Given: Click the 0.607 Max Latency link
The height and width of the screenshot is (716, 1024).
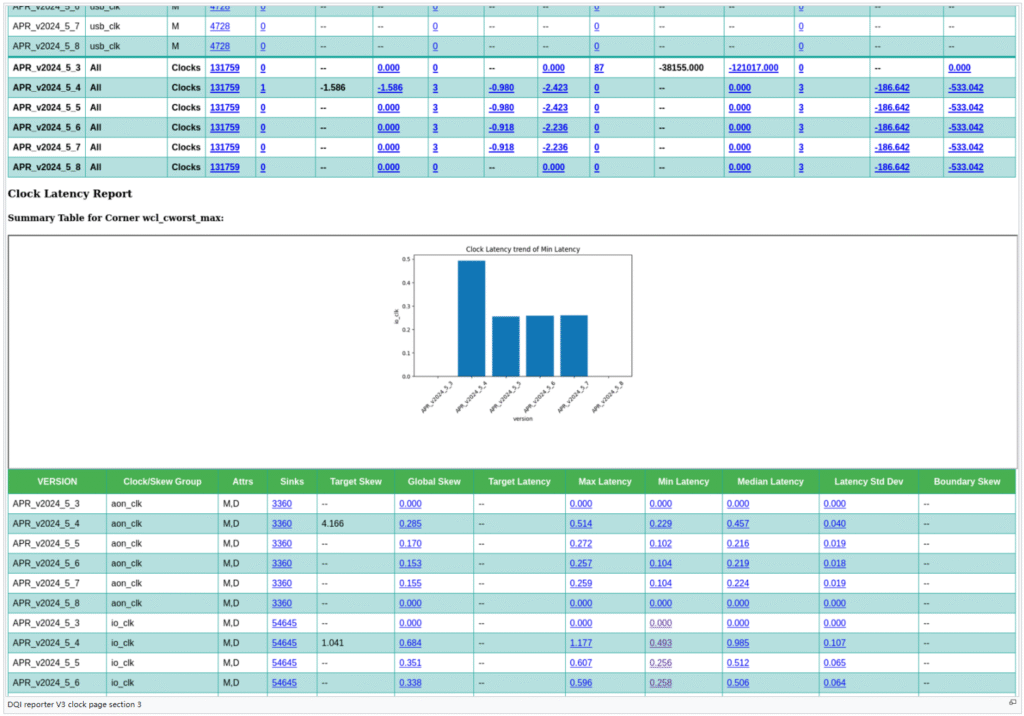Looking at the screenshot, I should coord(580,662).
